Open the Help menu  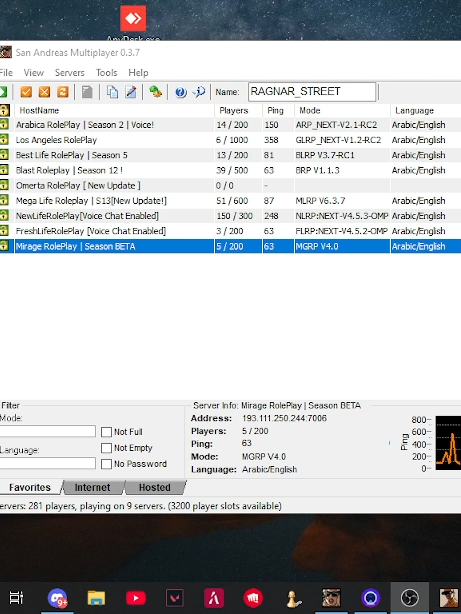coord(138,72)
